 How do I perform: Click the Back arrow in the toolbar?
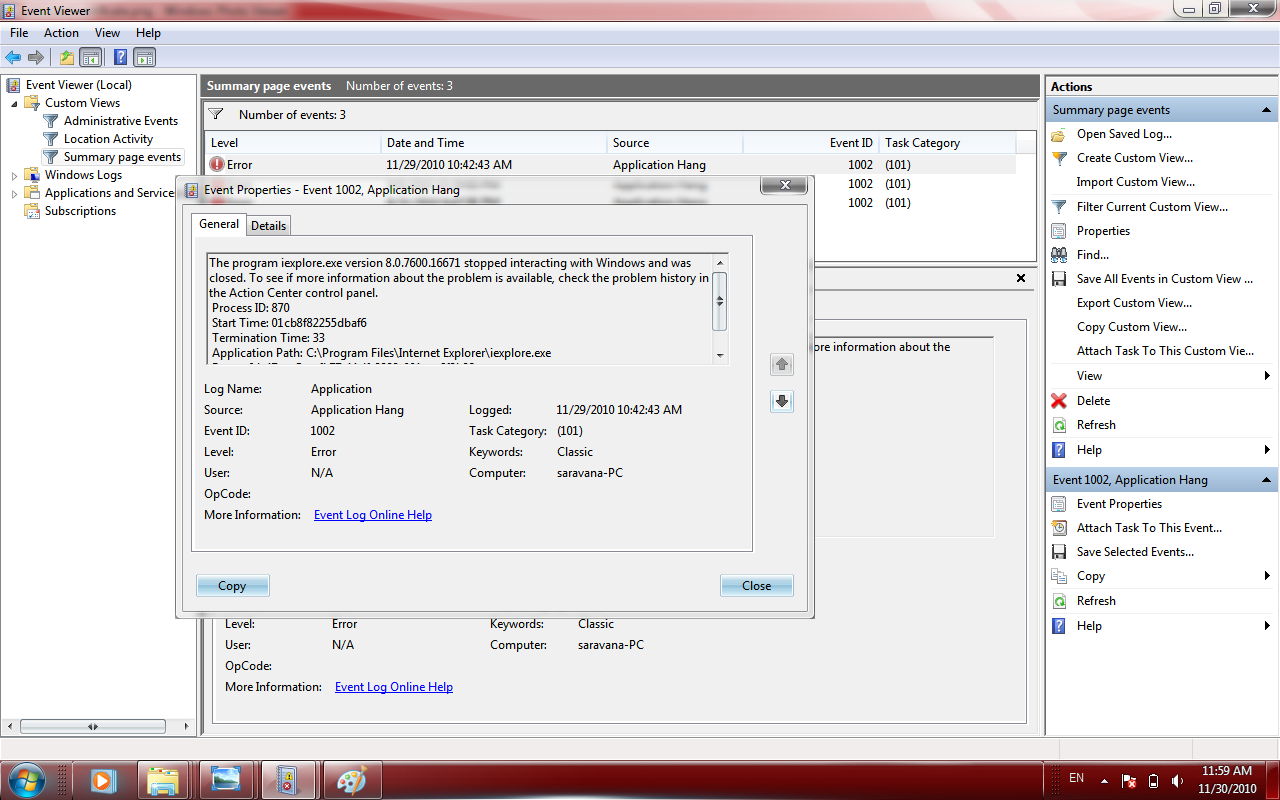[13, 57]
